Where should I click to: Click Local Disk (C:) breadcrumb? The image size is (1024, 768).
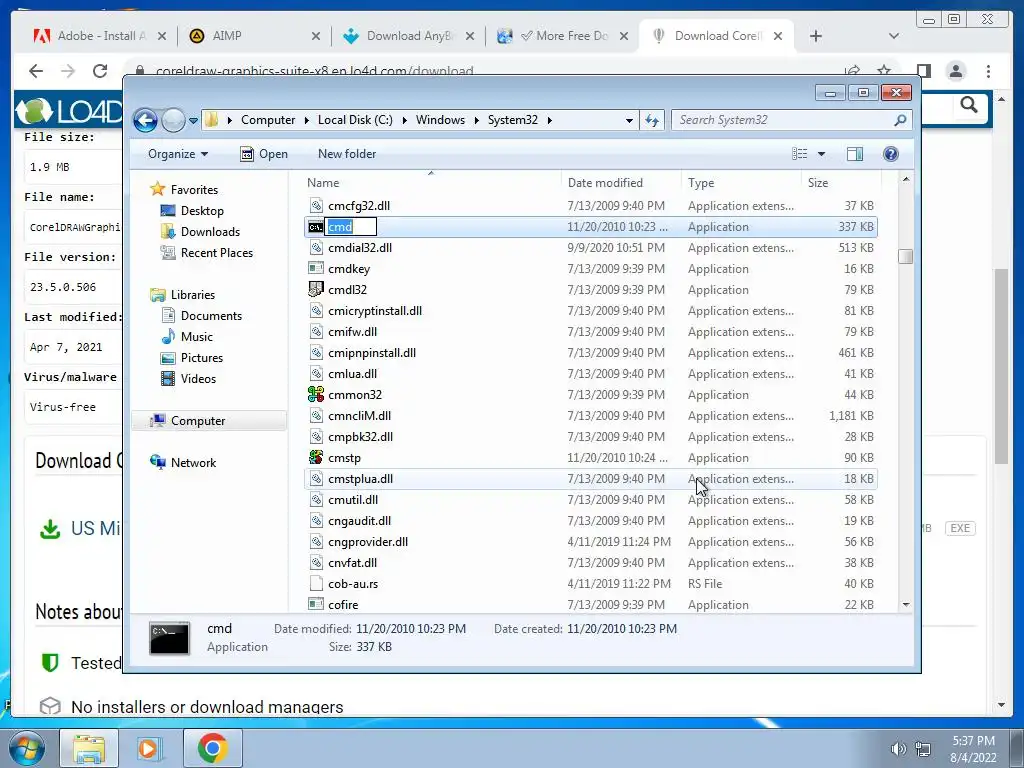(355, 120)
